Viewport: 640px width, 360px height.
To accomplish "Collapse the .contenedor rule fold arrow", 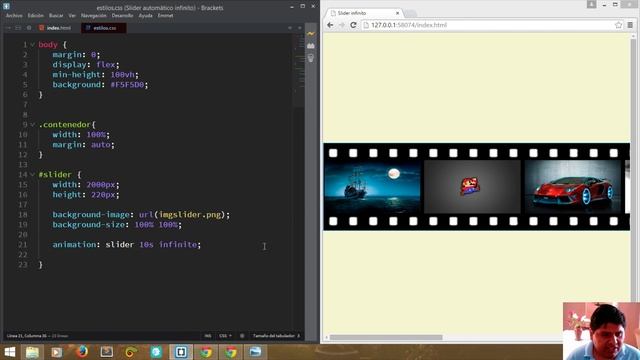I will tap(33, 124).
